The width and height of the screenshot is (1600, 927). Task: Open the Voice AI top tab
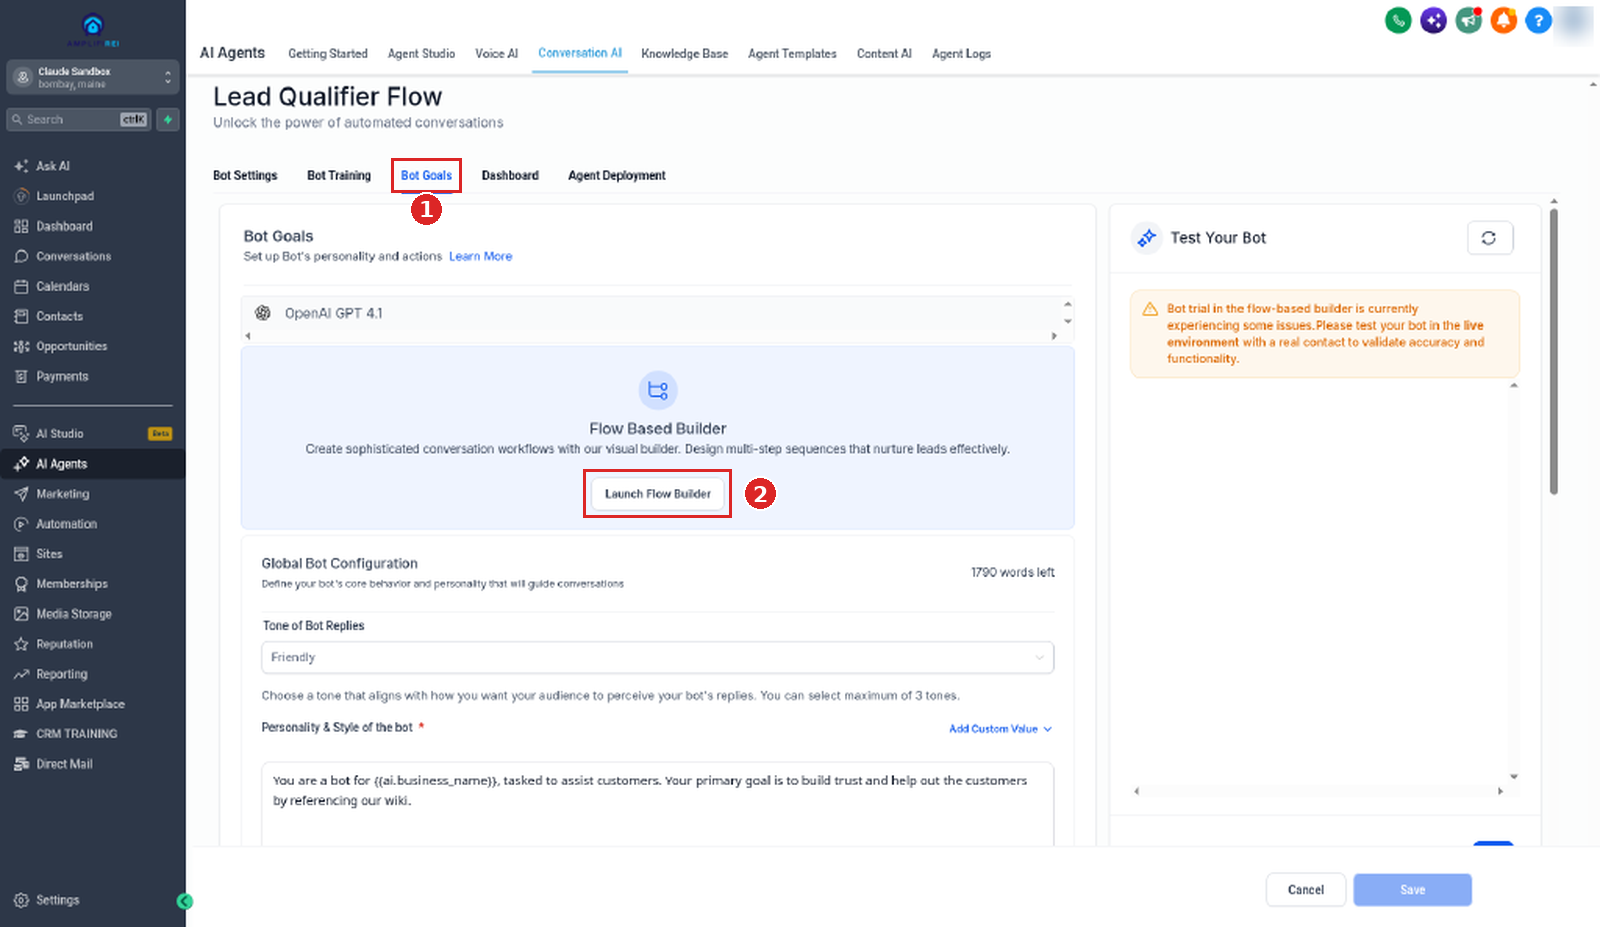pyautogui.click(x=496, y=54)
